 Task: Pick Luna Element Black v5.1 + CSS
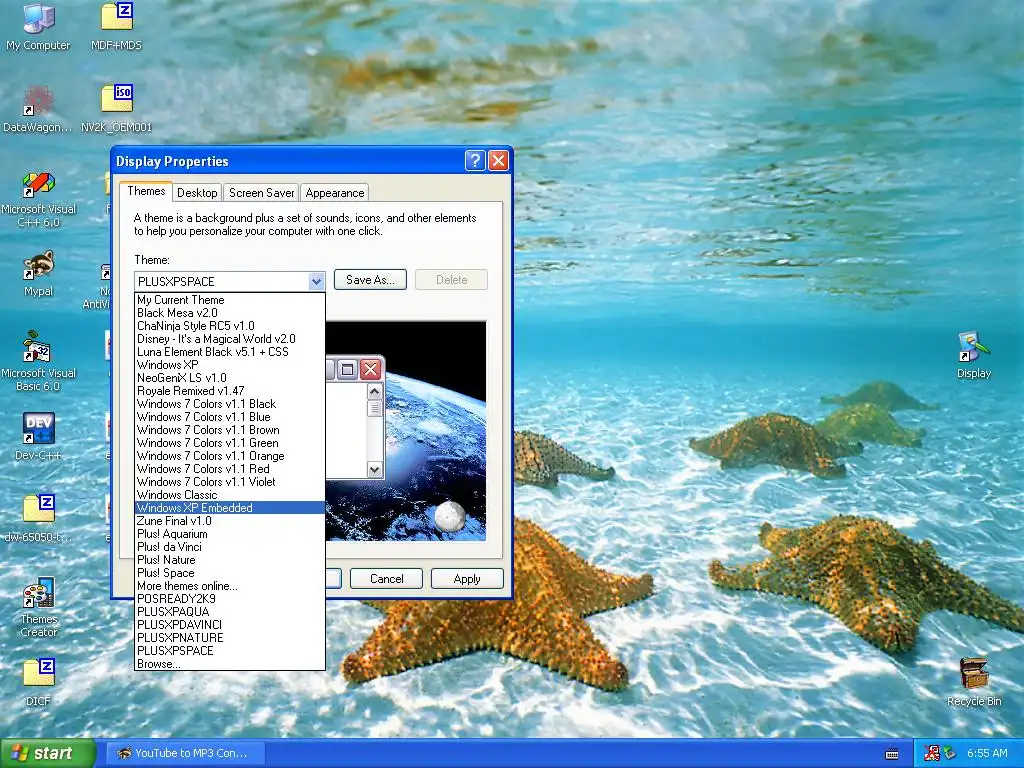(x=230, y=352)
